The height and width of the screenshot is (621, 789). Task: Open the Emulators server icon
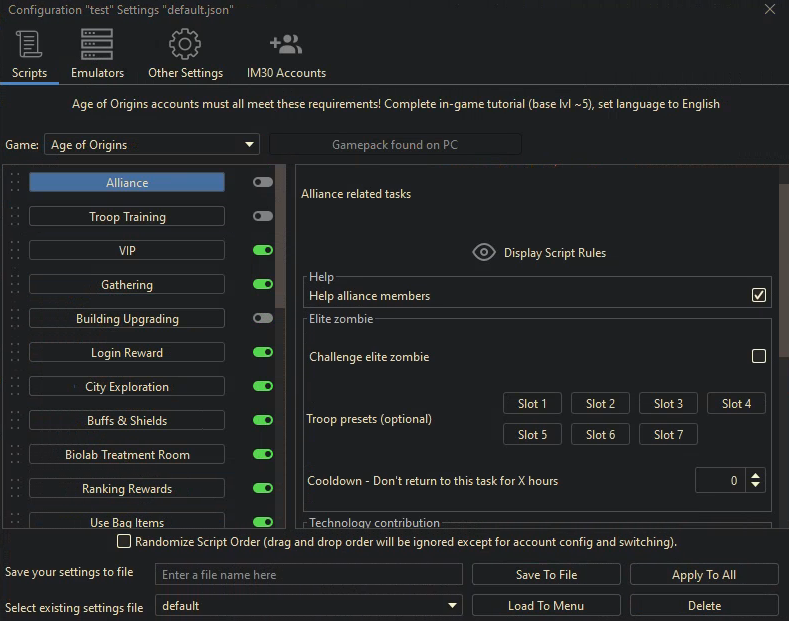(97, 45)
